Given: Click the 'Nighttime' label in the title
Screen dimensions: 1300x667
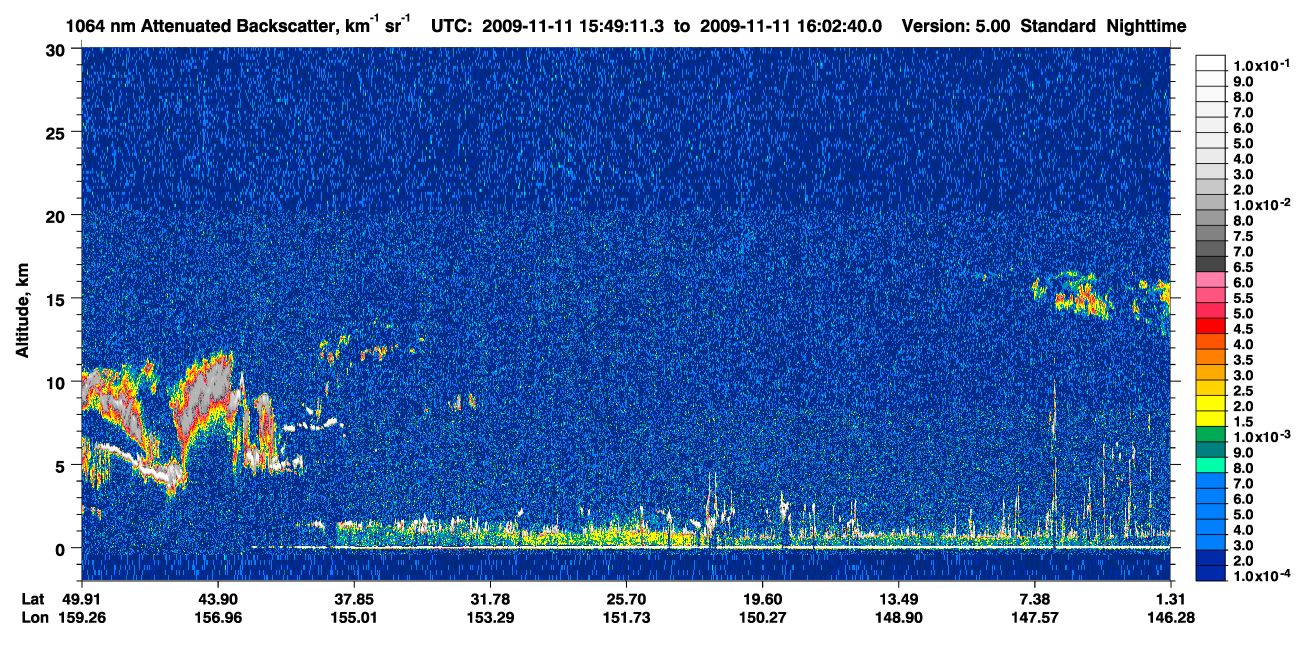Looking at the screenshot, I should point(1146,26).
